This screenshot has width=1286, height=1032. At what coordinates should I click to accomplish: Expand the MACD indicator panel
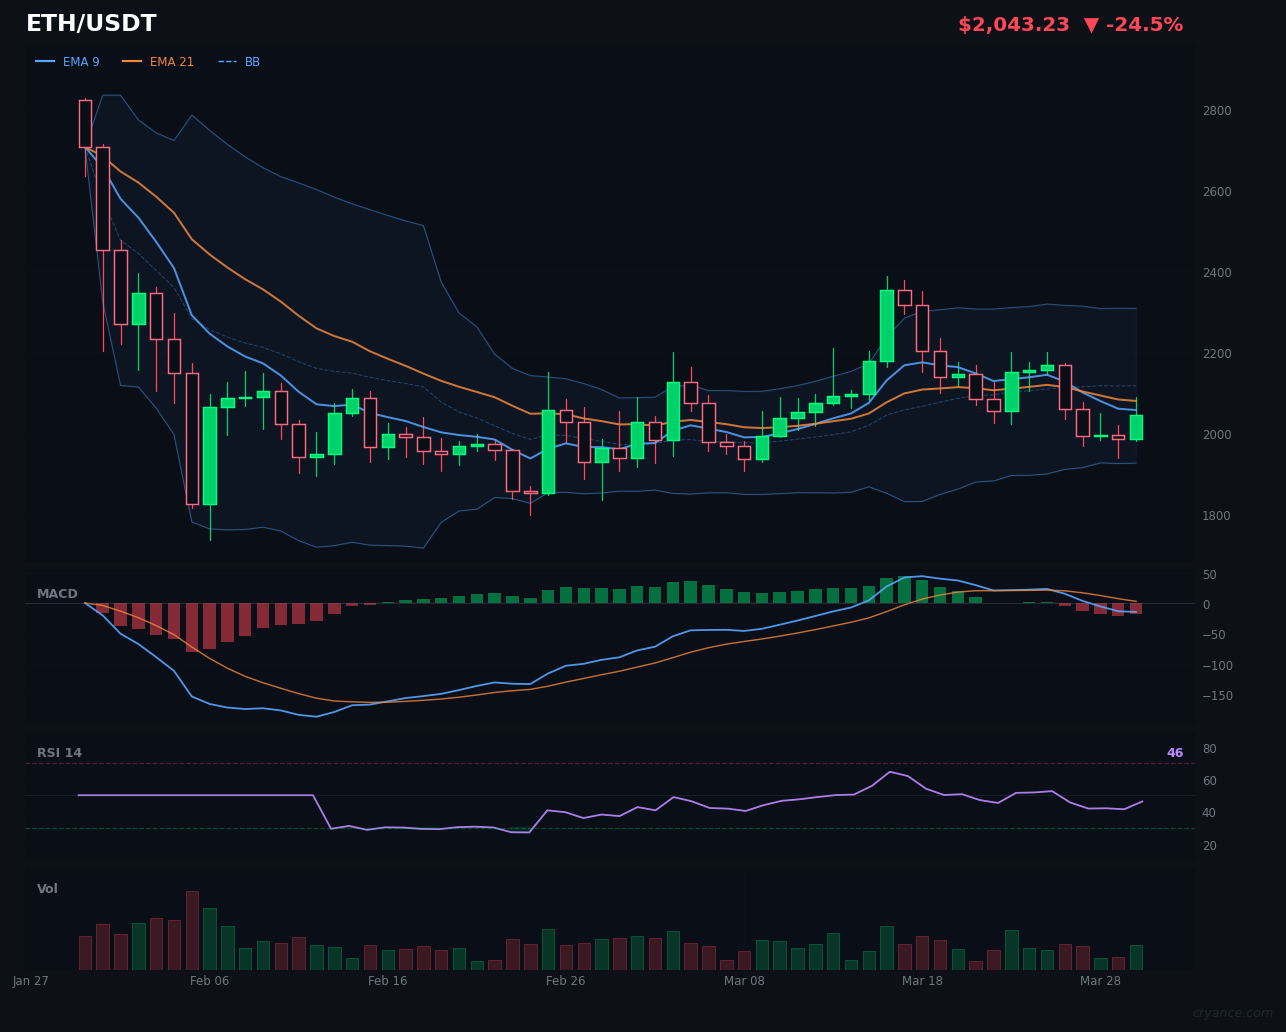coord(57,593)
